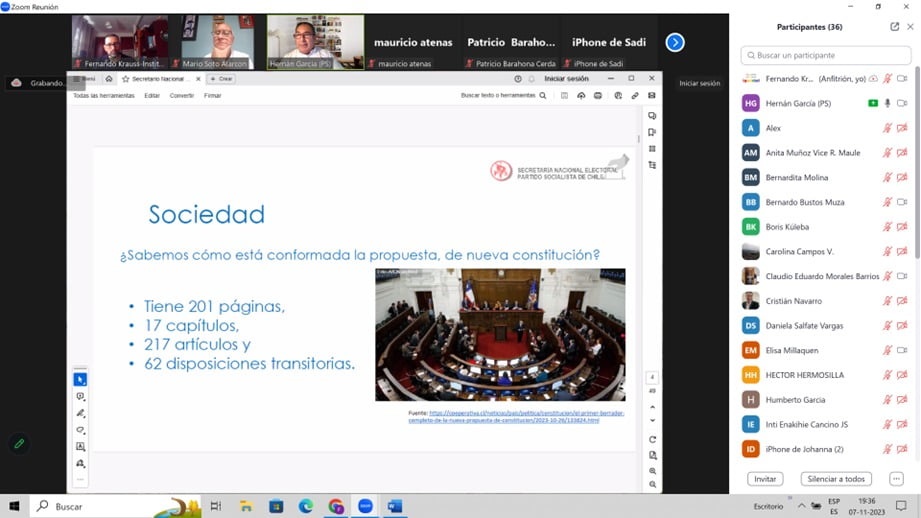Screen dimensions: 921x518
Task: Click zoom in magnifier on PDF sidebar
Action: point(652,471)
